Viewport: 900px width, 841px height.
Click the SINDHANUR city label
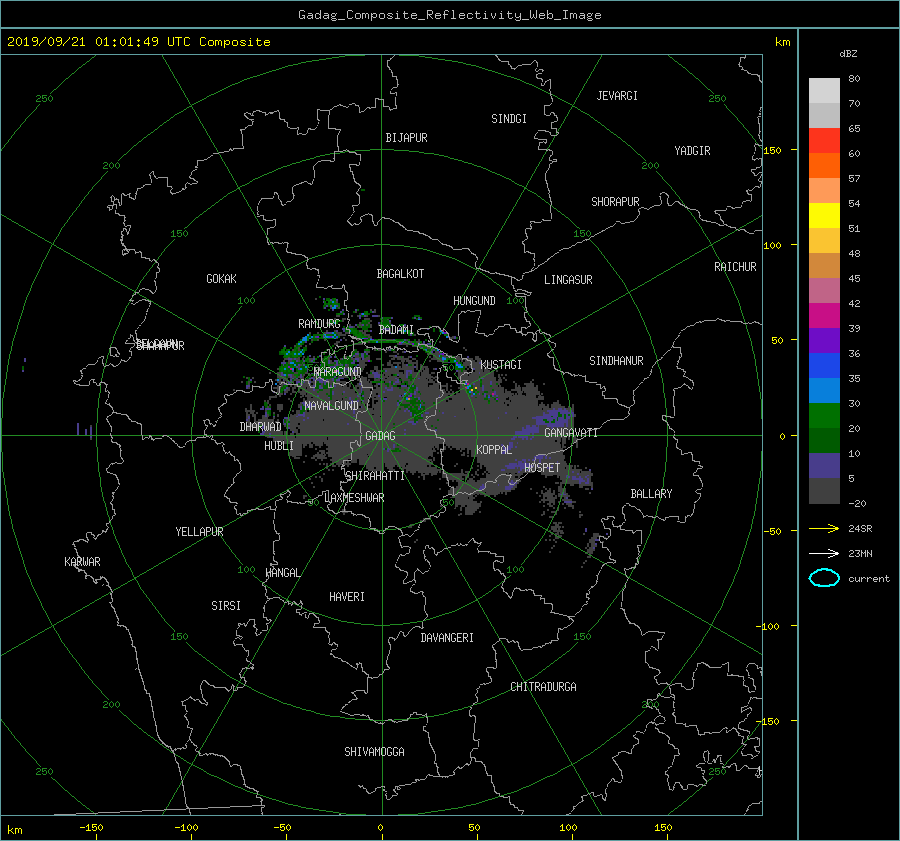pyautogui.click(x=616, y=361)
